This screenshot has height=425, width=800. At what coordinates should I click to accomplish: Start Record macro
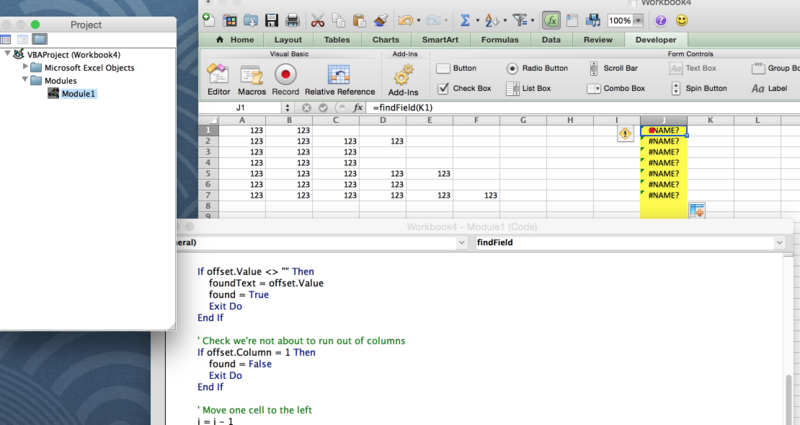(x=285, y=80)
